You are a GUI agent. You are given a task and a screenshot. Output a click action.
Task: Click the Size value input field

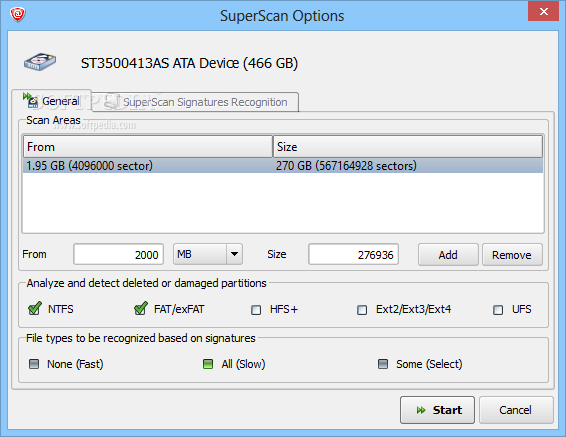pyautogui.click(x=353, y=254)
